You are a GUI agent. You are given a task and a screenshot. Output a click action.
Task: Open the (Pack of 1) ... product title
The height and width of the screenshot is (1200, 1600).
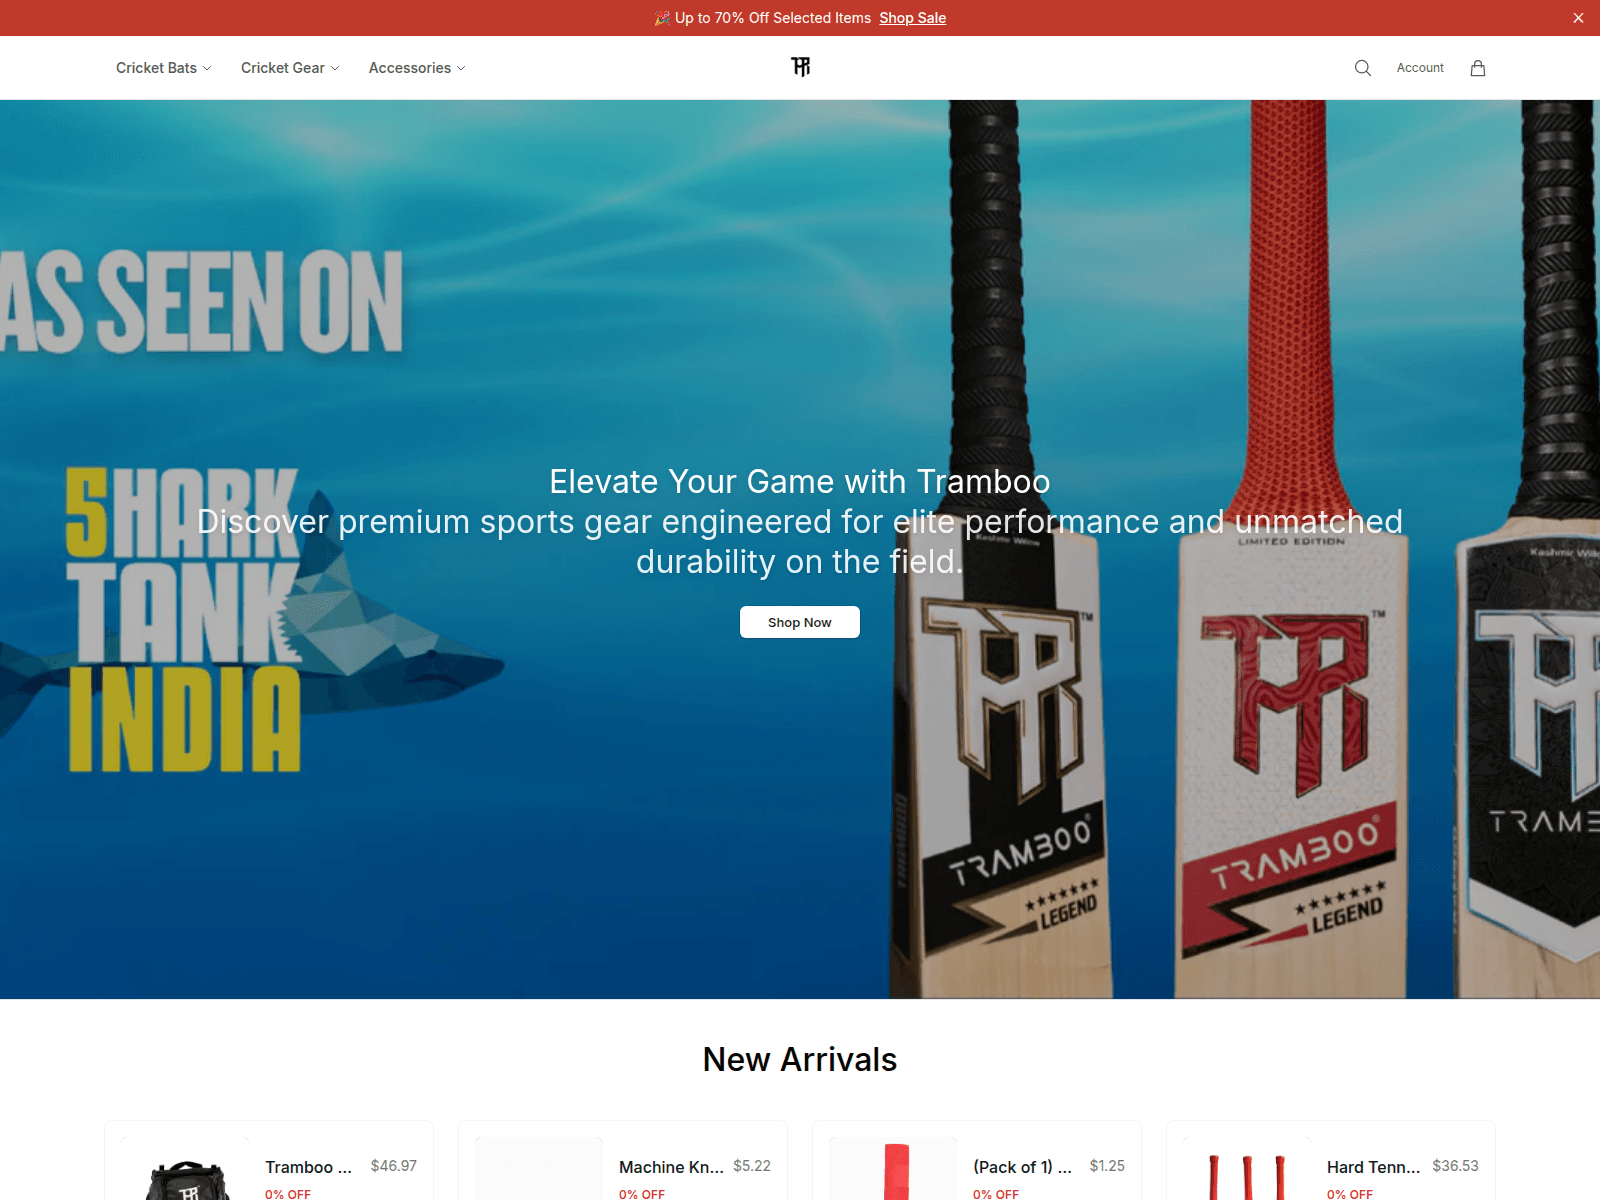coord(1022,1167)
